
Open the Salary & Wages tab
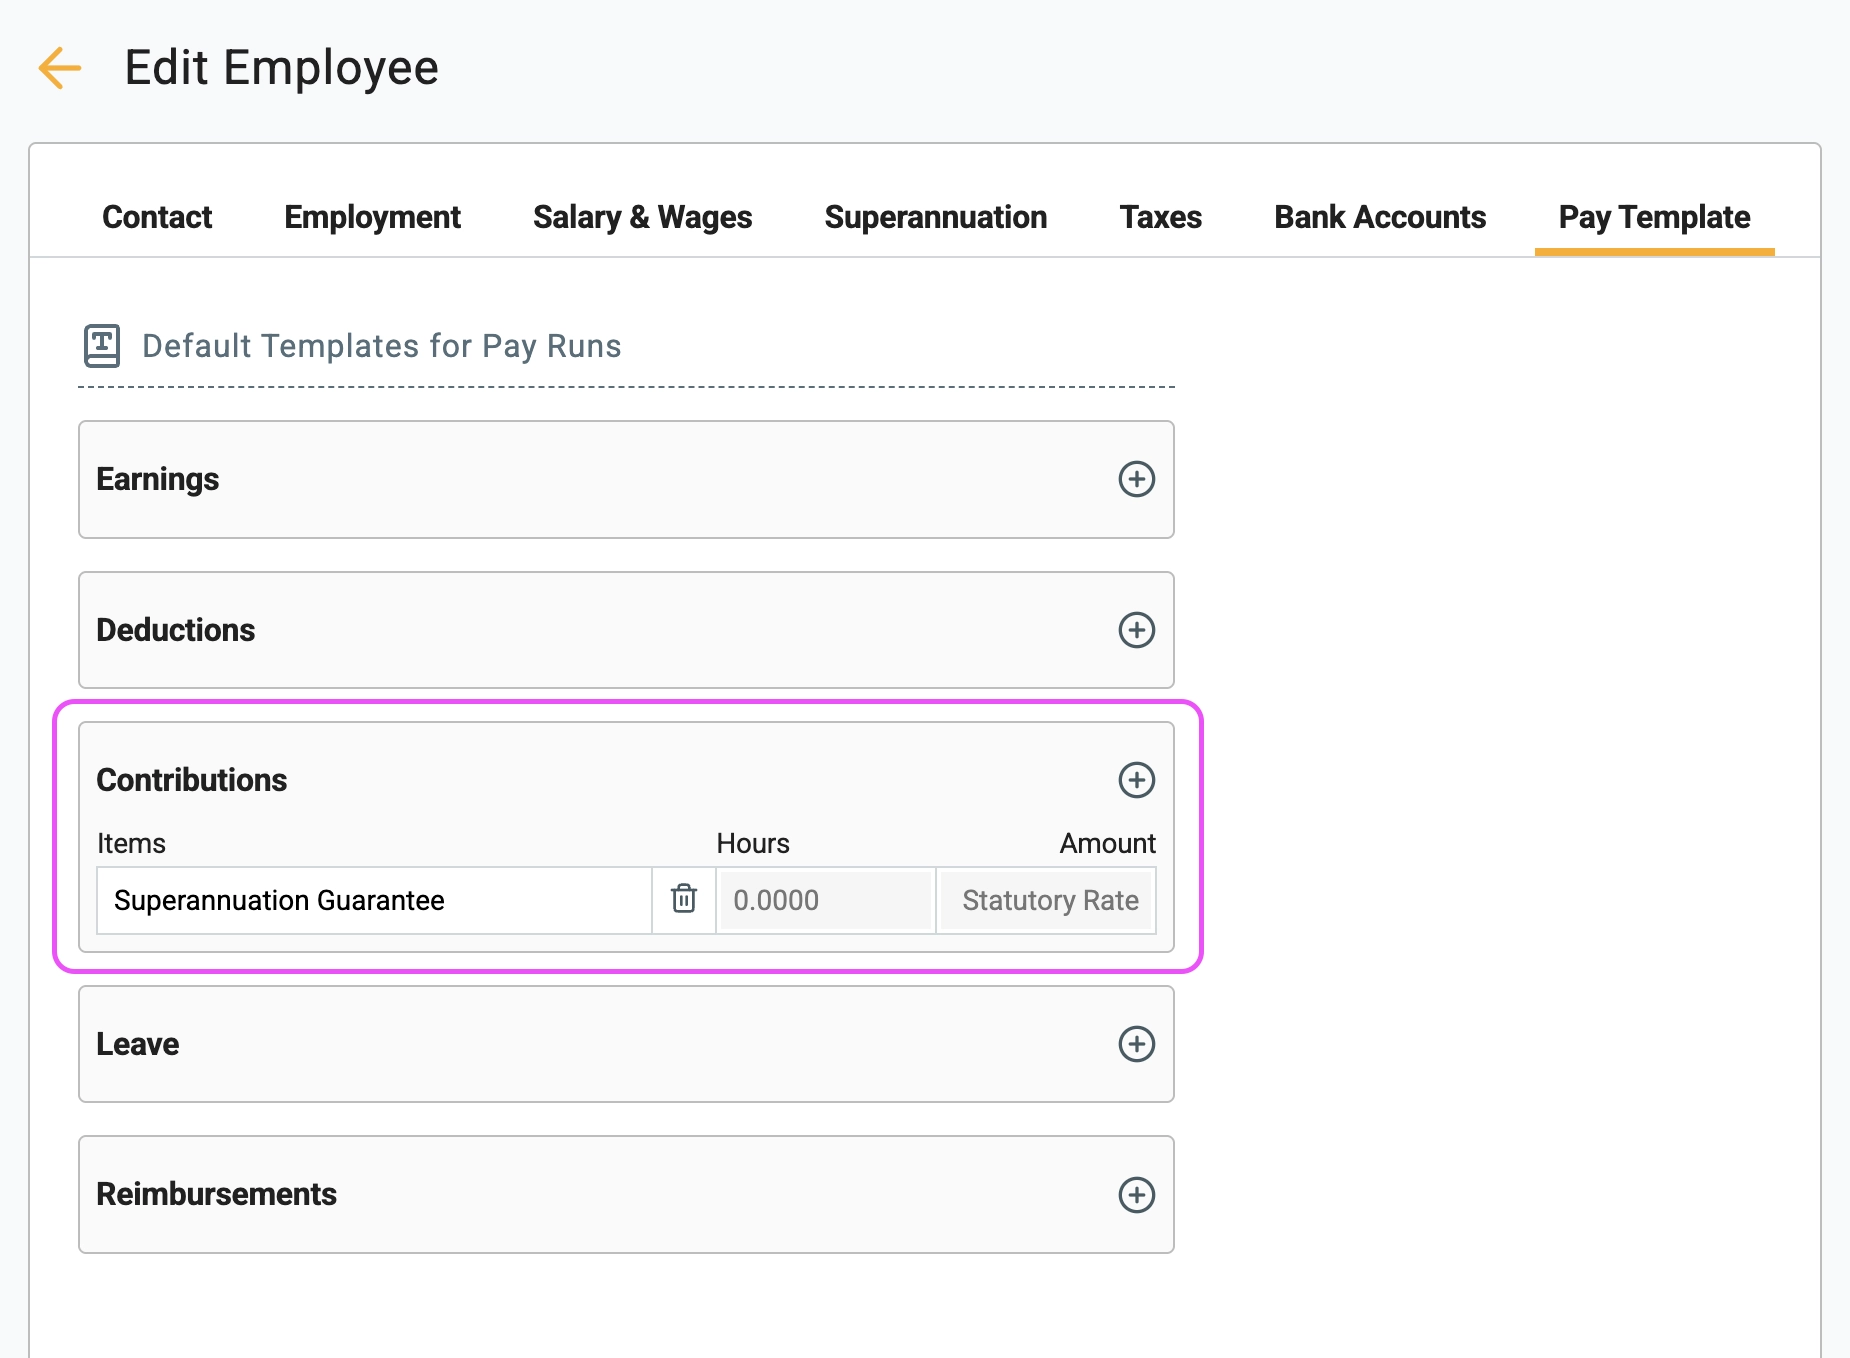click(x=642, y=217)
